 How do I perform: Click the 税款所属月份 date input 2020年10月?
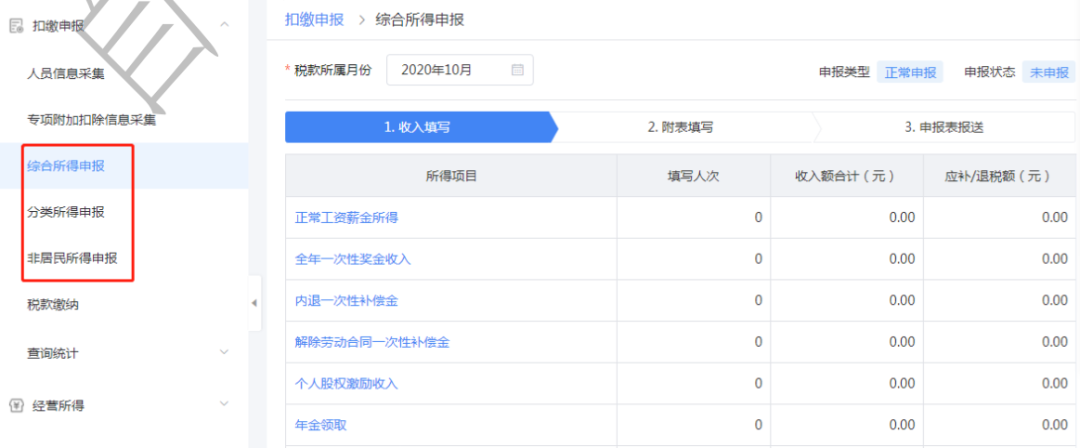pos(459,70)
